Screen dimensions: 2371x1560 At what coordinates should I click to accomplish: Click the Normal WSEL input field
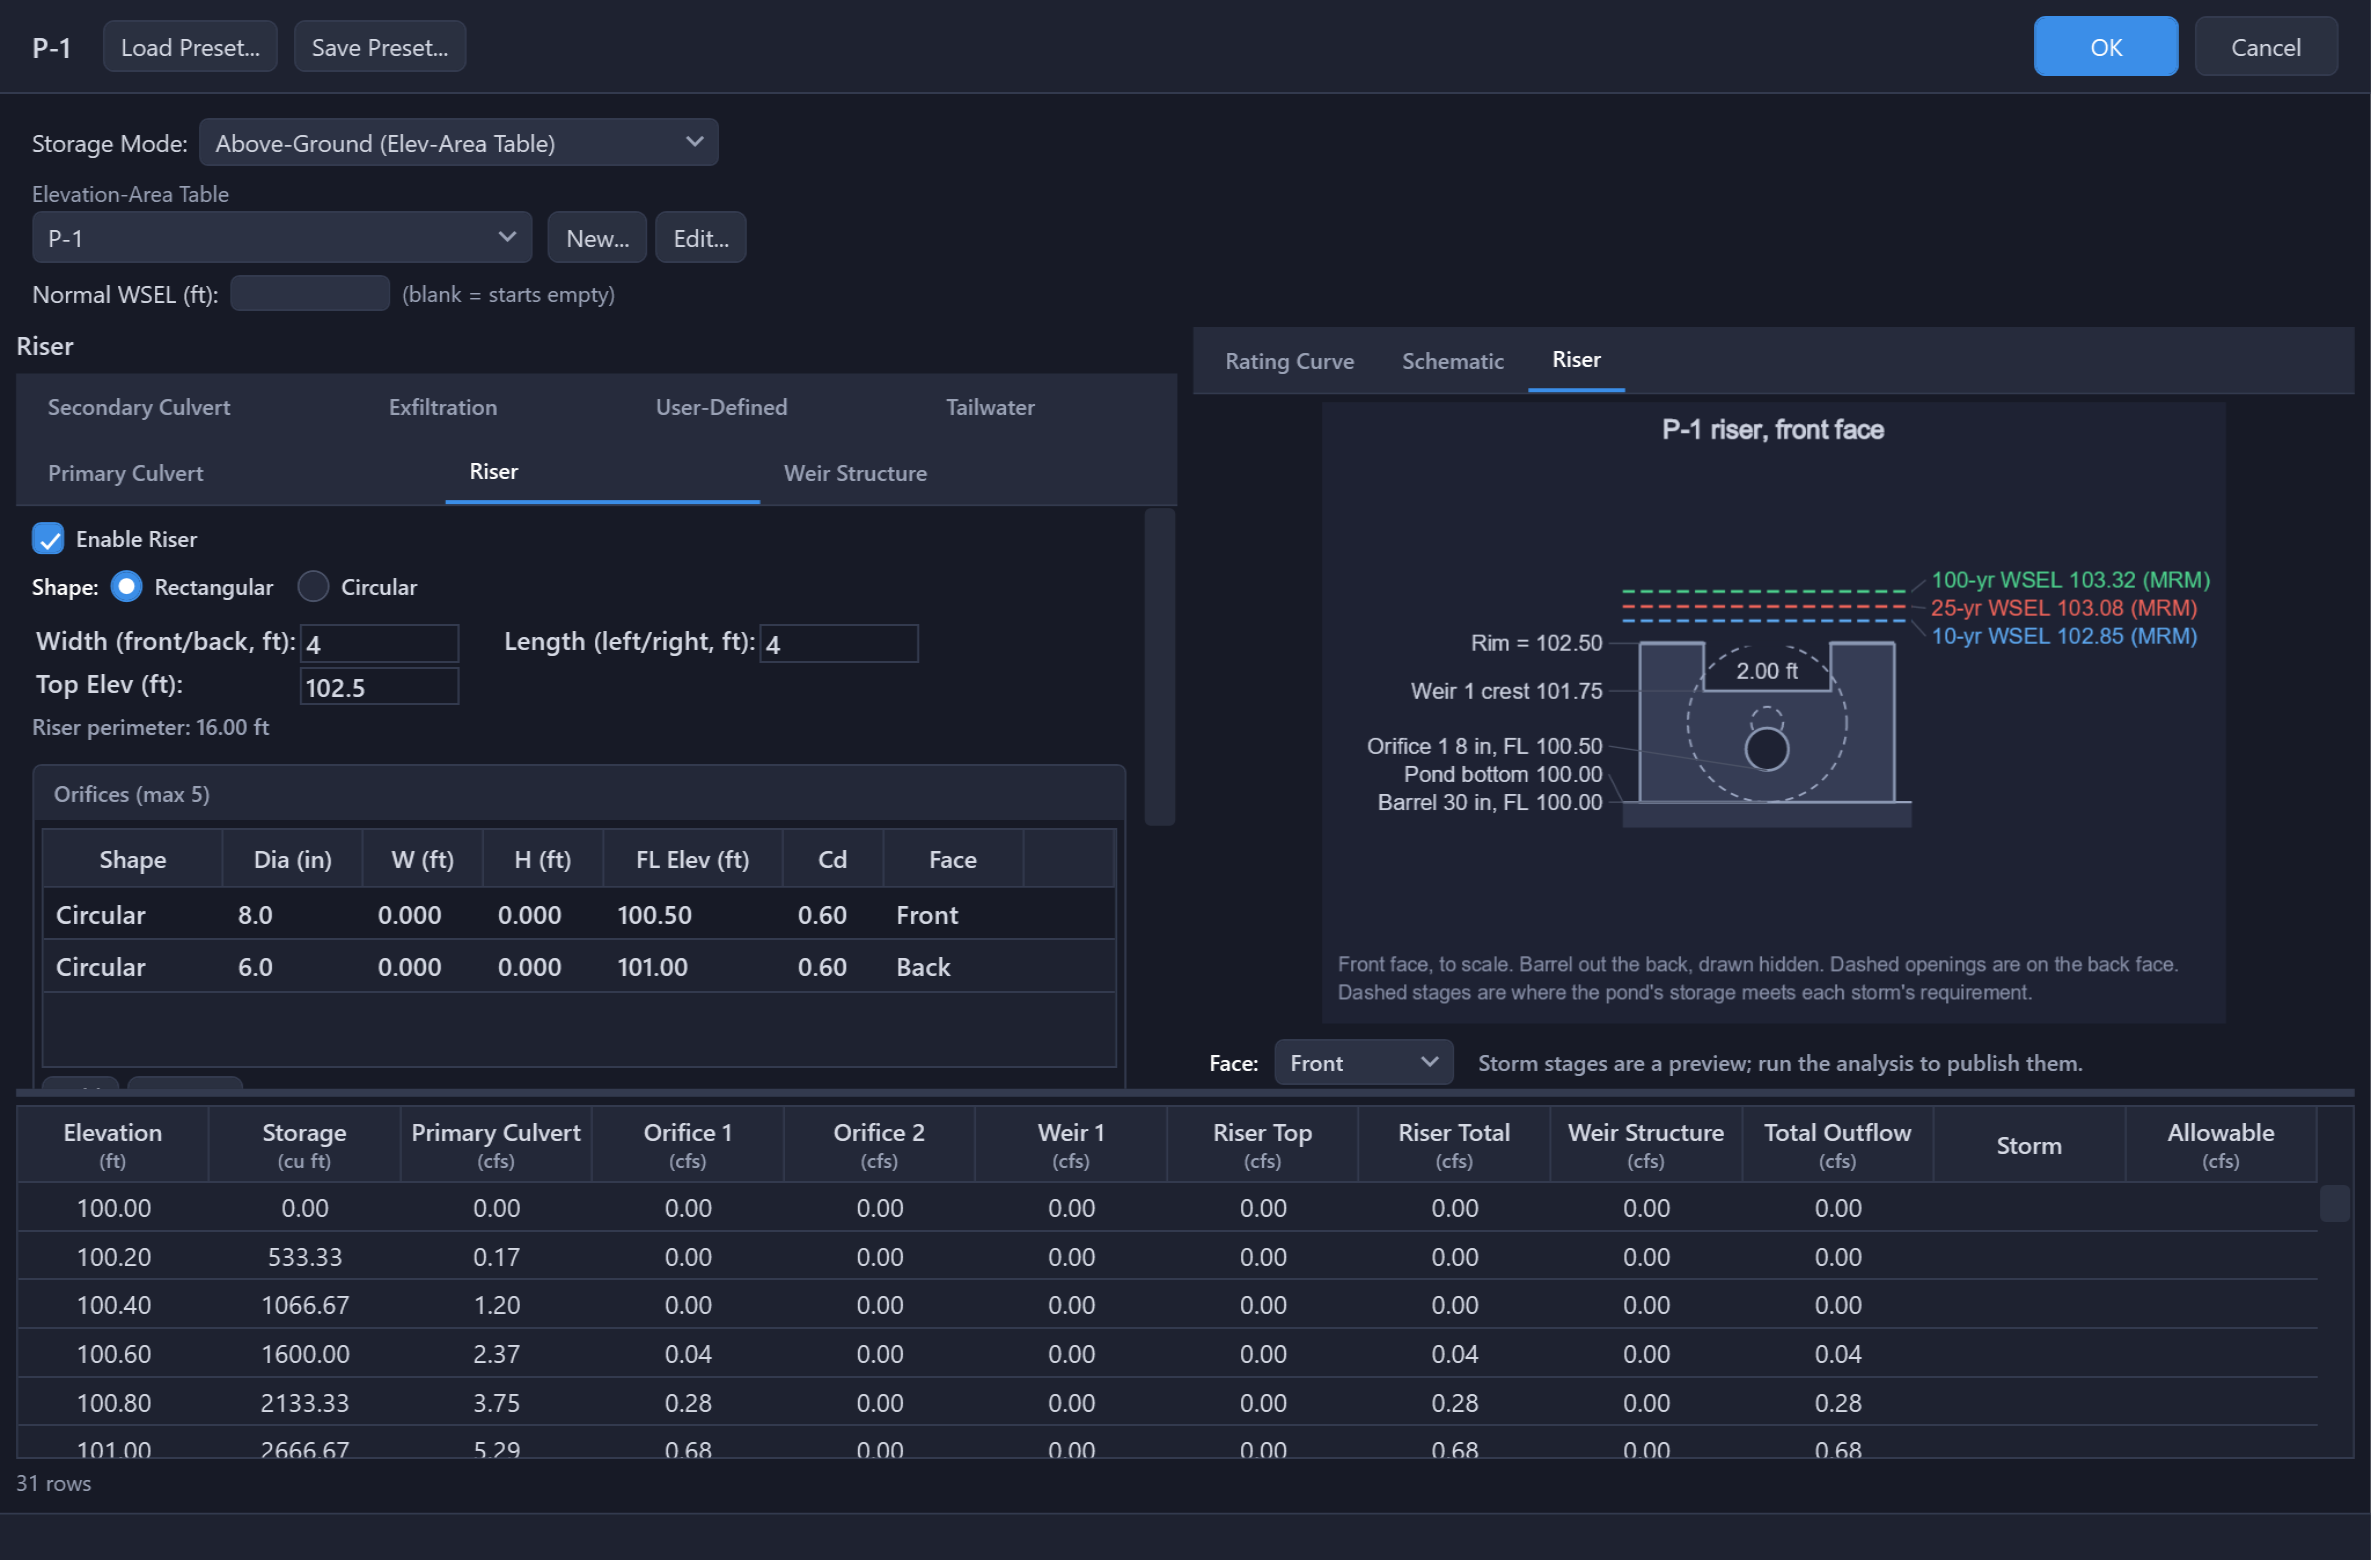click(x=309, y=294)
